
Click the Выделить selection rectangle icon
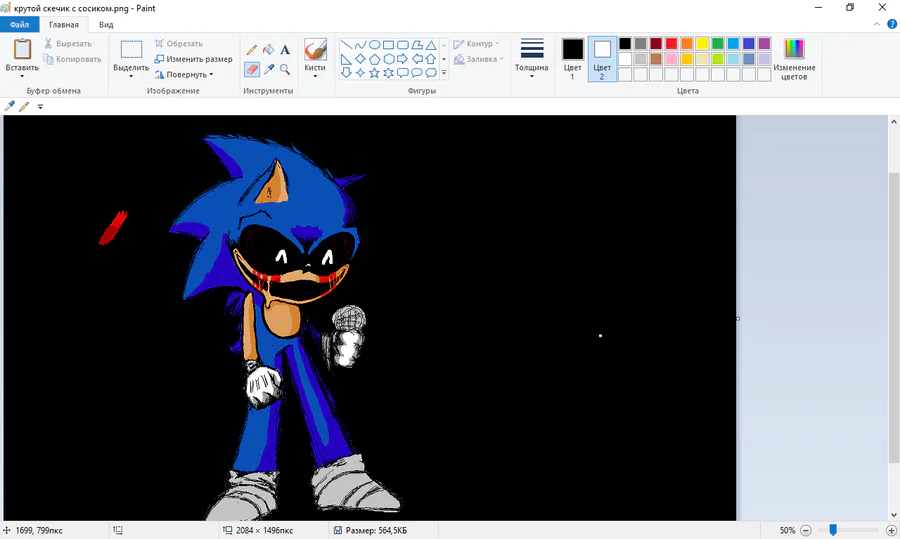coord(131,49)
